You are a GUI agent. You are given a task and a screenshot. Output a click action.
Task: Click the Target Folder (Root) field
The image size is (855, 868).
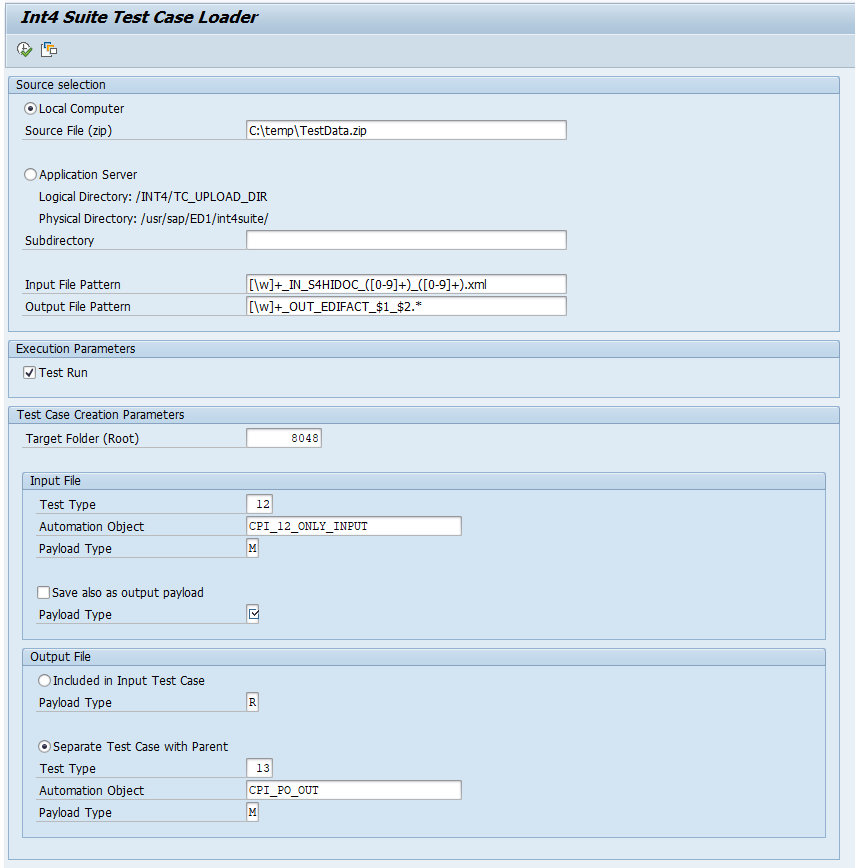[284, 438]
